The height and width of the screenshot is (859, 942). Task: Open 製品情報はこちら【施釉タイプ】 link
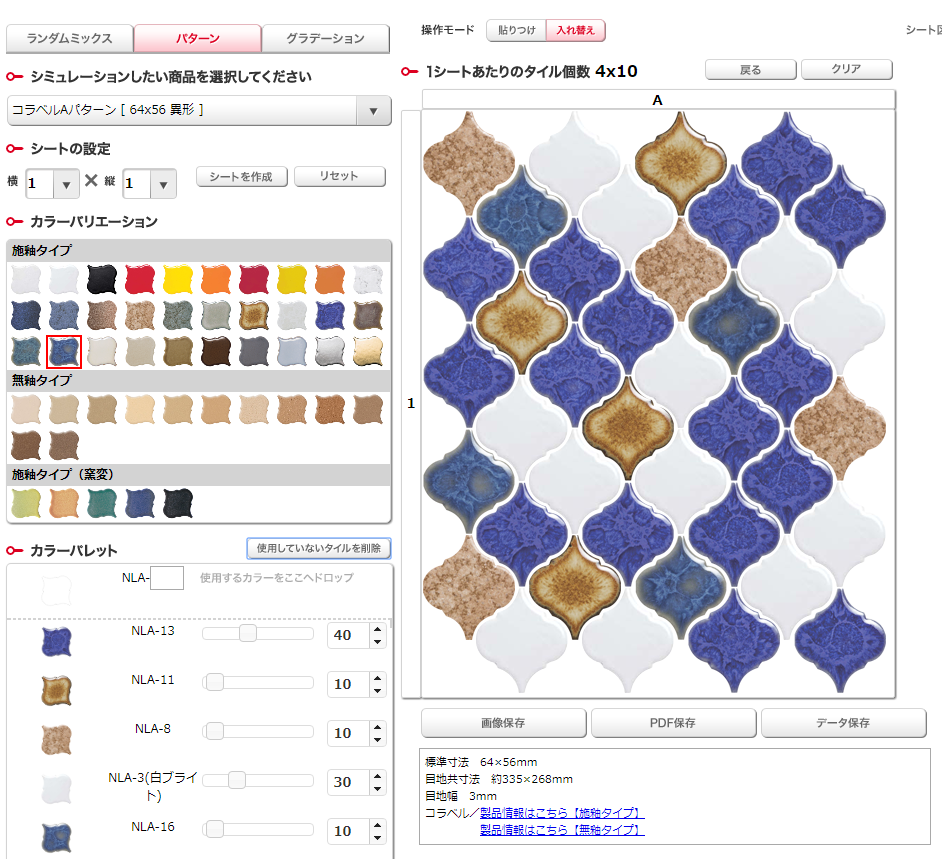[562, 813]
